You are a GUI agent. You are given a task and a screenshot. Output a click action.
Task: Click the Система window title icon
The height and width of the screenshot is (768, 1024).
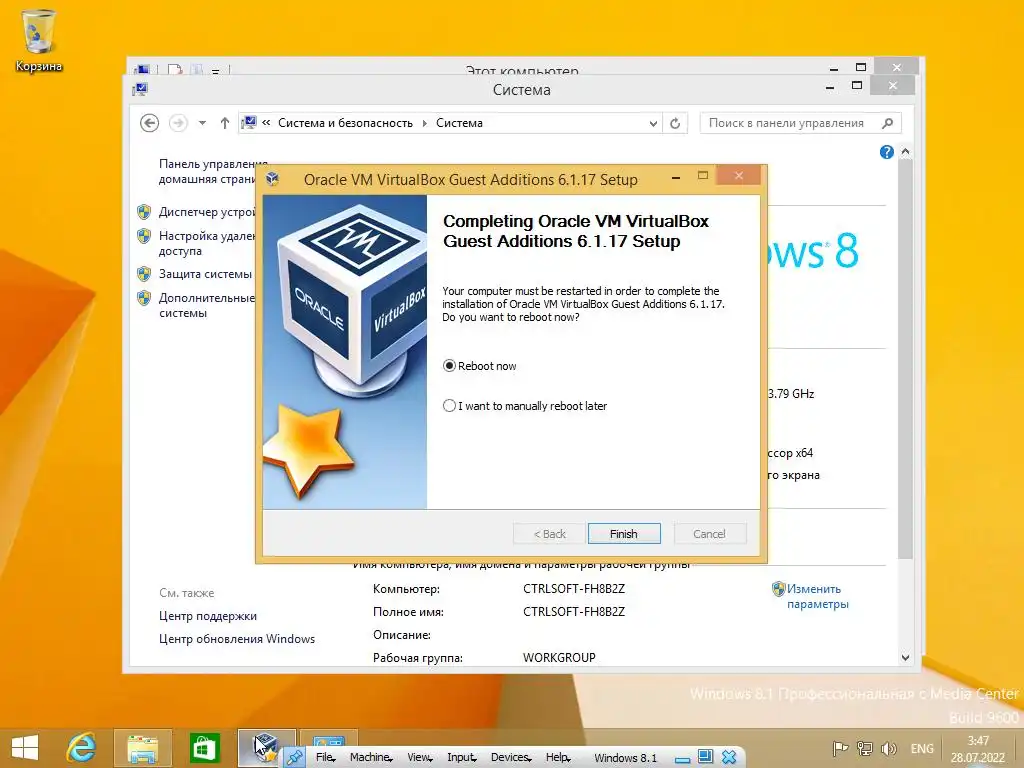pos(140,89)
